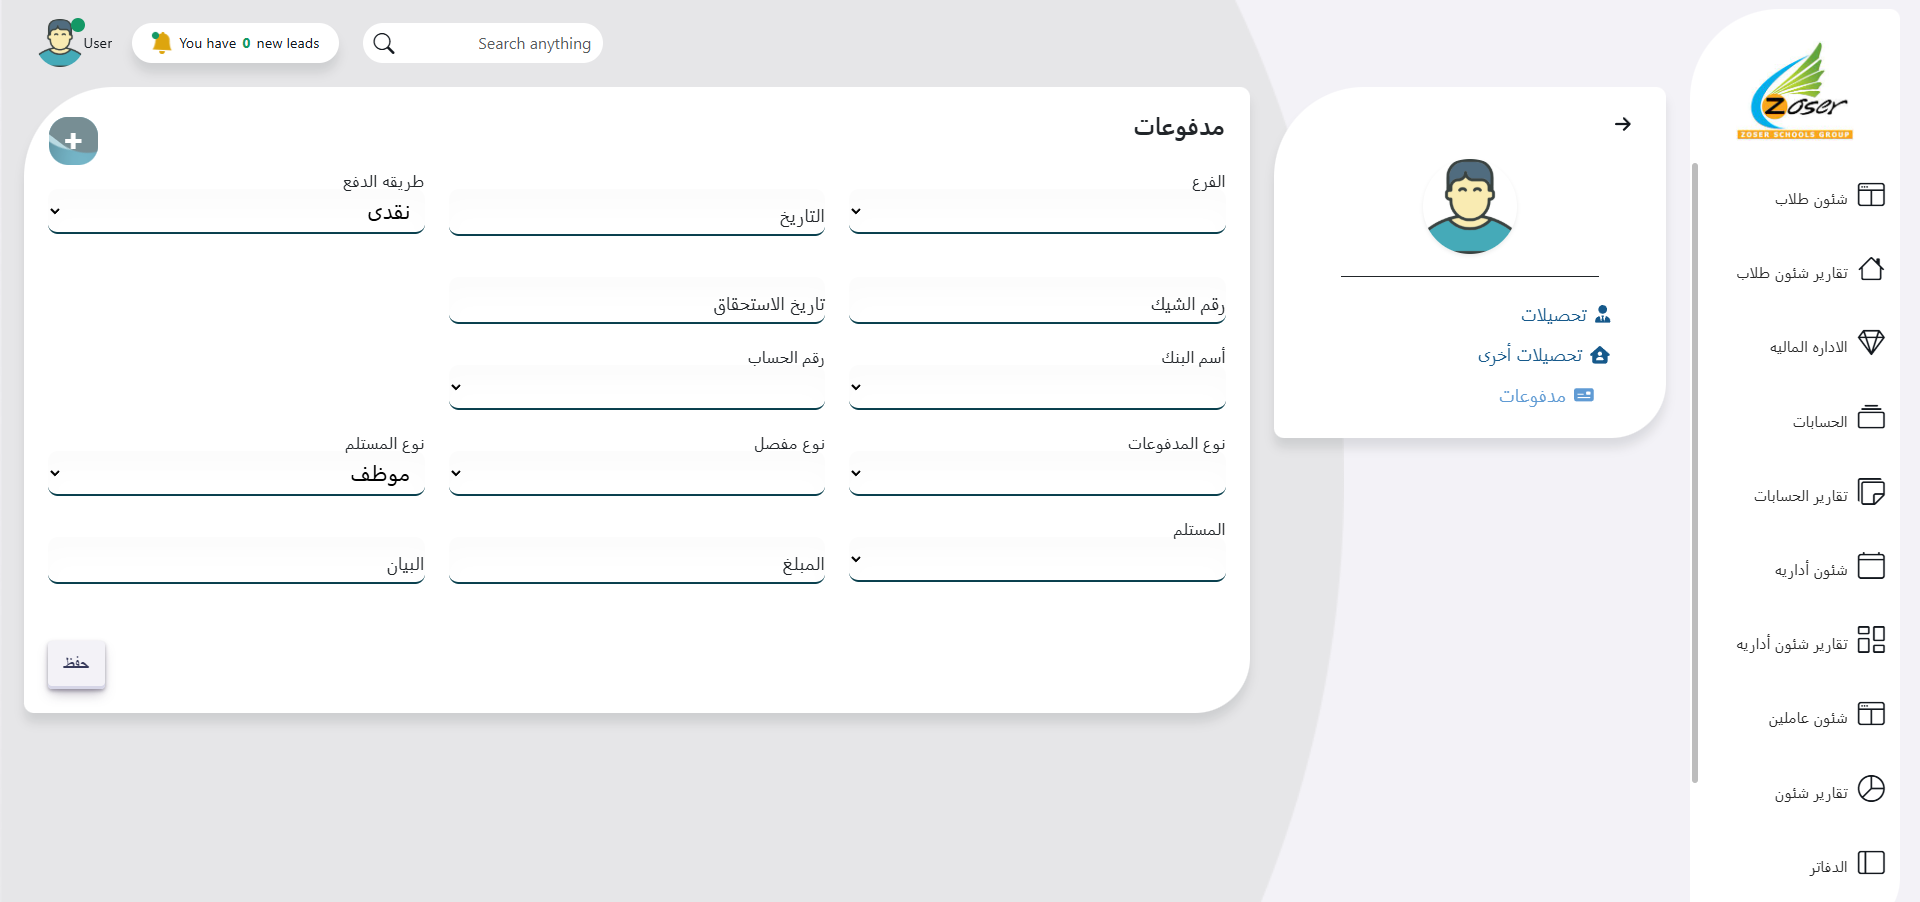Click the plus add button icon
The image size is (1920, 902).
73,141
